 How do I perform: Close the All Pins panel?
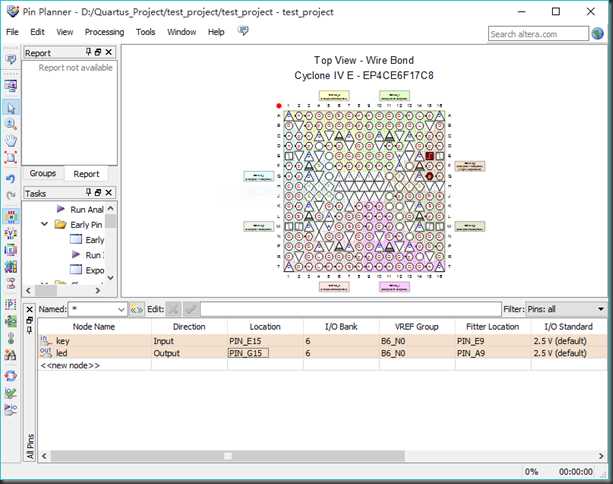(x=29, y=310)
